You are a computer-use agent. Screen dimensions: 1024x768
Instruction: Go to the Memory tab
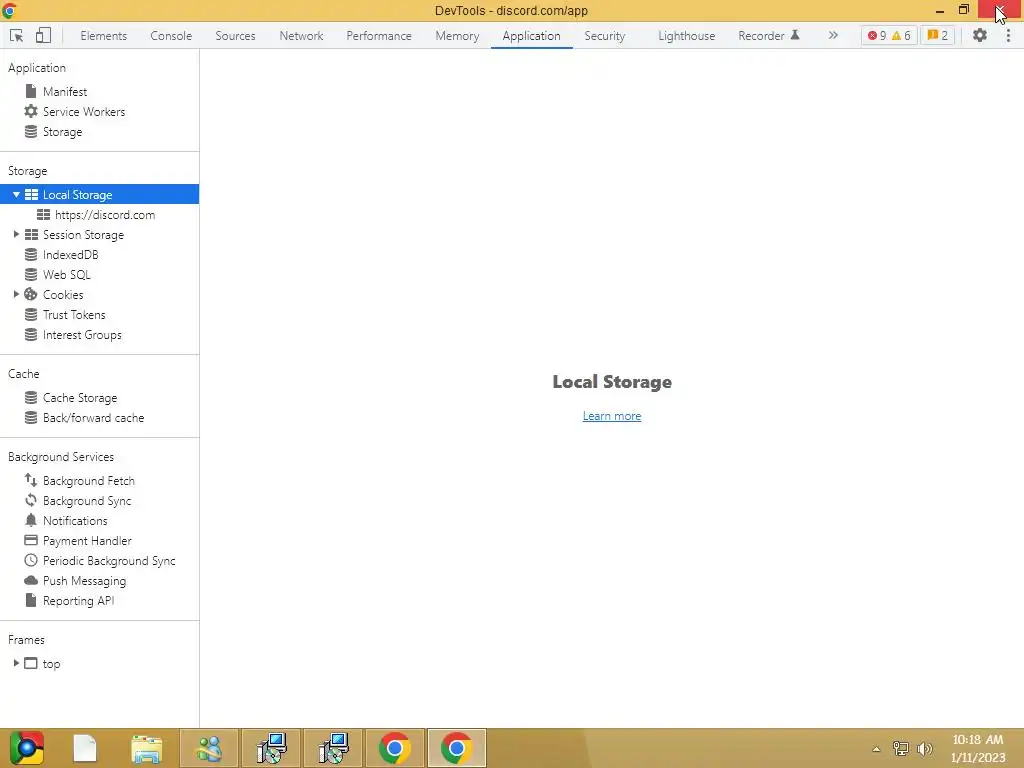click(457, 36)
